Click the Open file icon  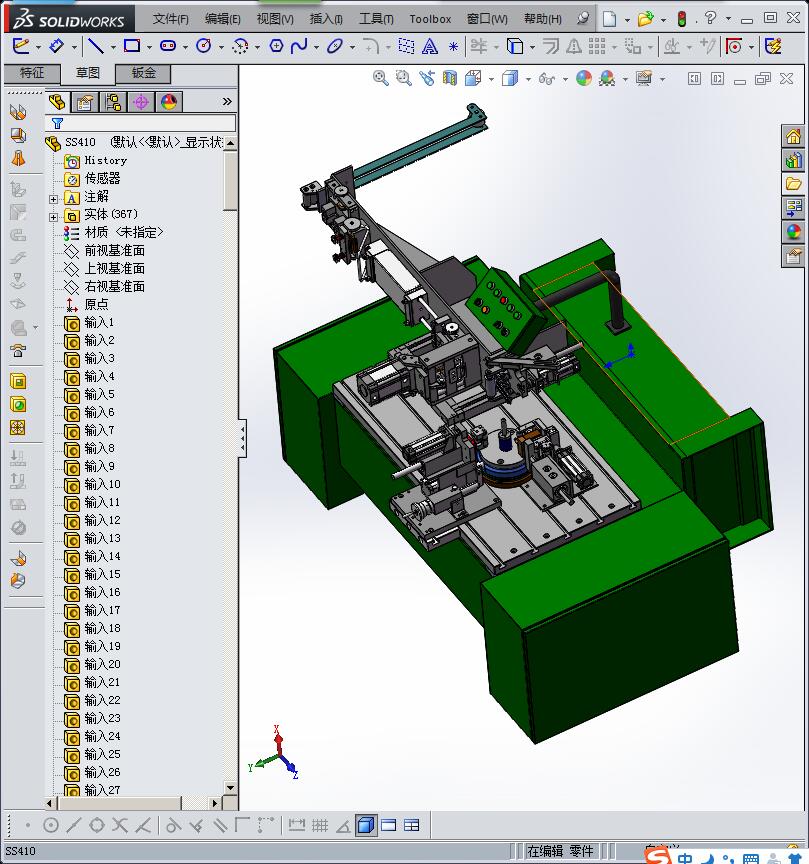click(645, 19)
